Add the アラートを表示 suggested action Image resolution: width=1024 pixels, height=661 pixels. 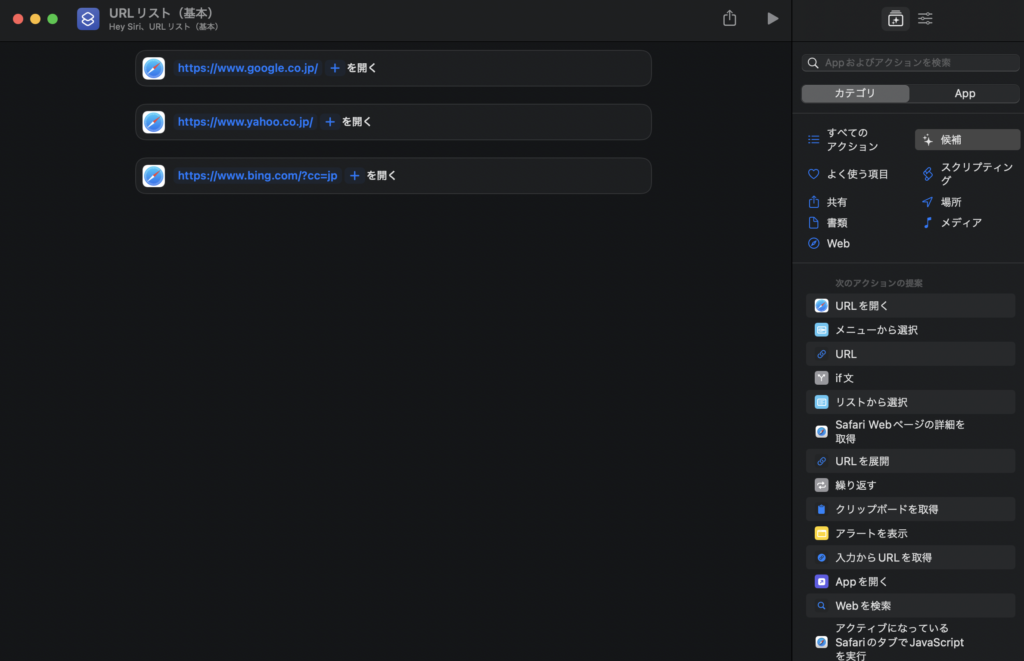pyautogui.click(x=871, y=533)
